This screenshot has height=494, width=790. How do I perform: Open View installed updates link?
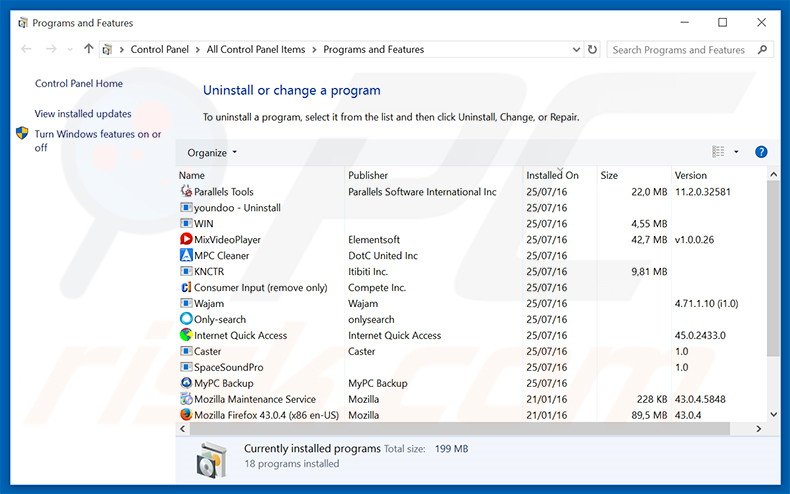[83, 114]
